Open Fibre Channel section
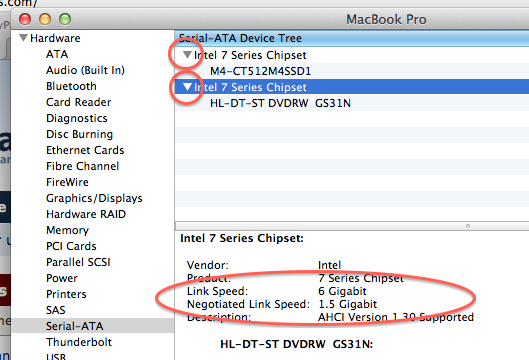 tap(83, 166)
